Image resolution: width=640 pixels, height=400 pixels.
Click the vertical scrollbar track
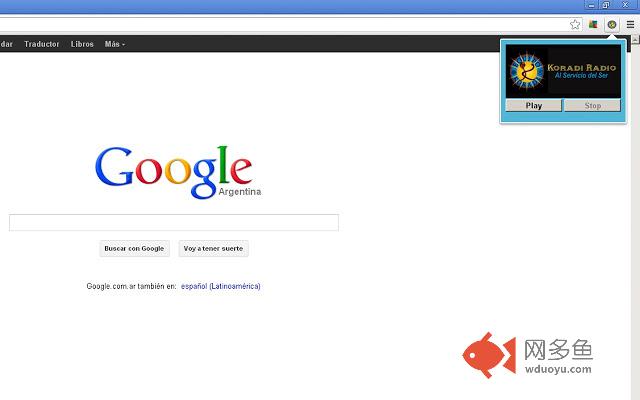pyautogui.click(x=635, y=220)
